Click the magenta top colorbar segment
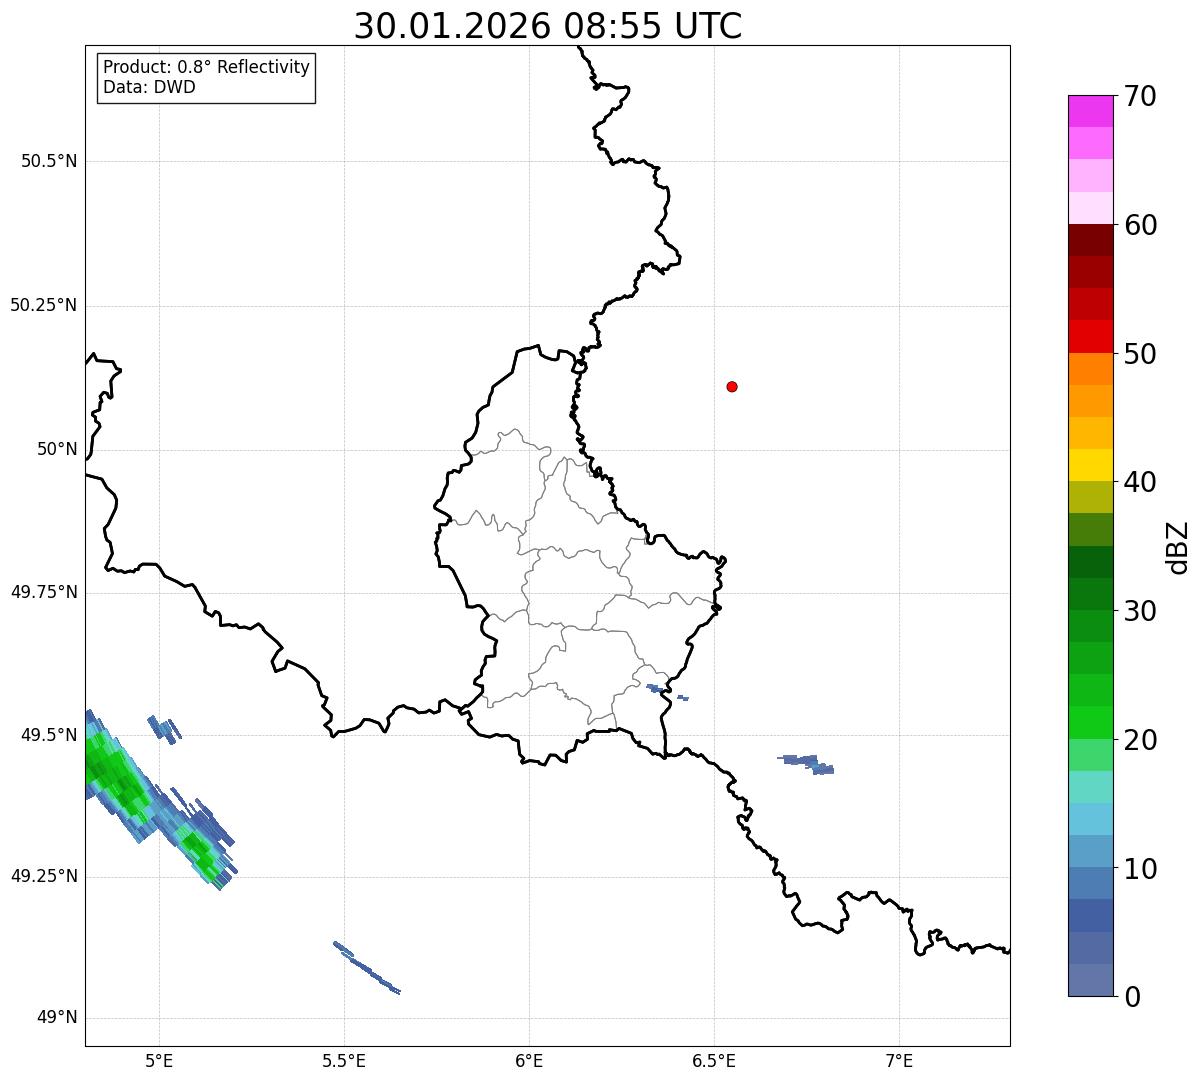Screen dimensions: 1202x1081 [1090, 112]
